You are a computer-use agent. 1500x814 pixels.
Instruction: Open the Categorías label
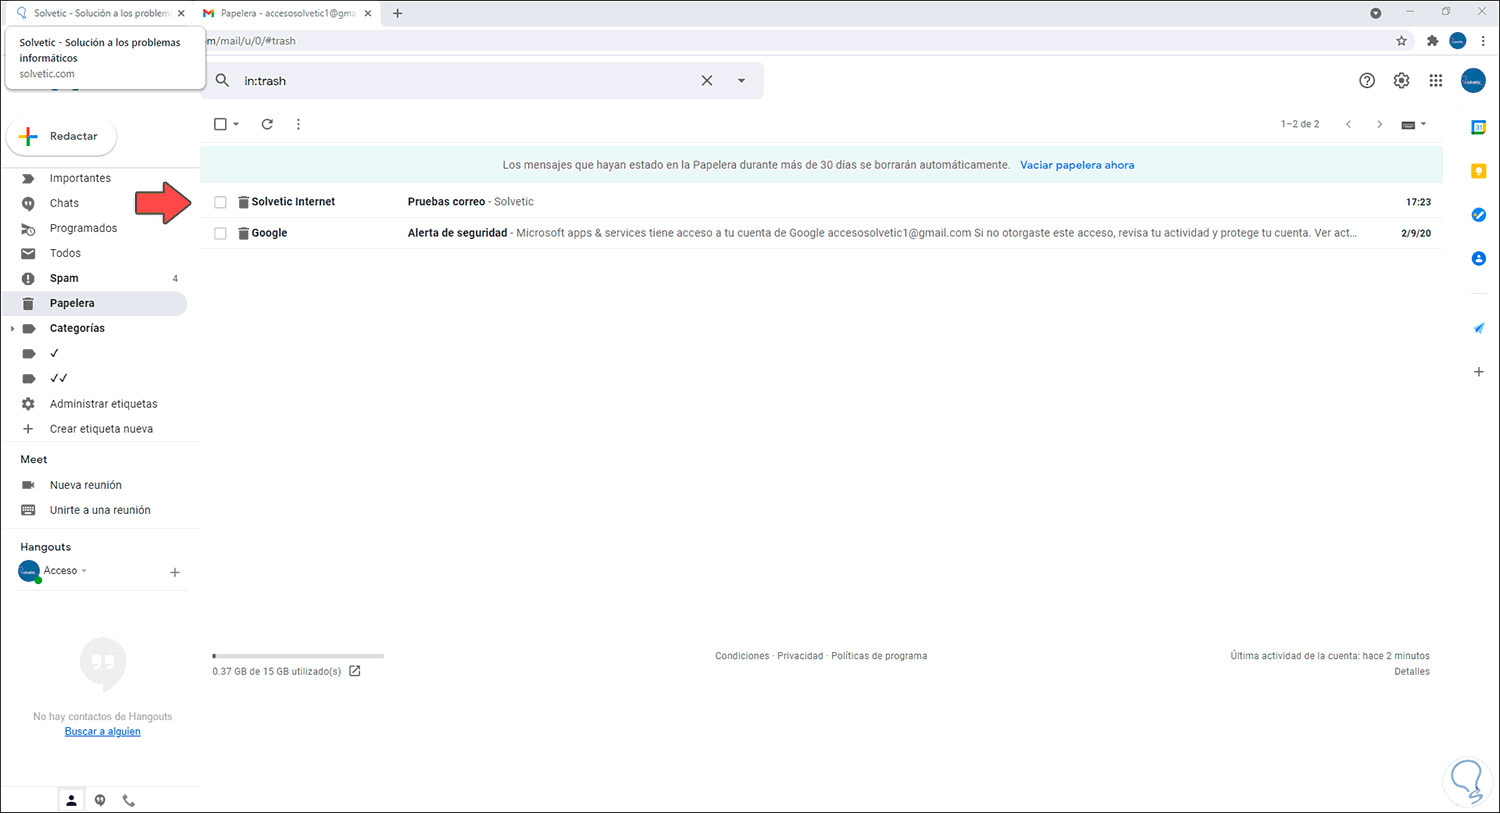click(77, 328)
